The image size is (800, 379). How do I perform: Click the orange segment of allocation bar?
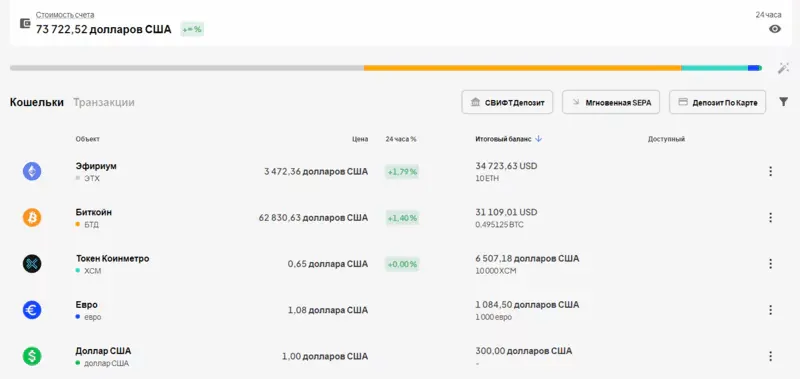(x=522, y=68)
